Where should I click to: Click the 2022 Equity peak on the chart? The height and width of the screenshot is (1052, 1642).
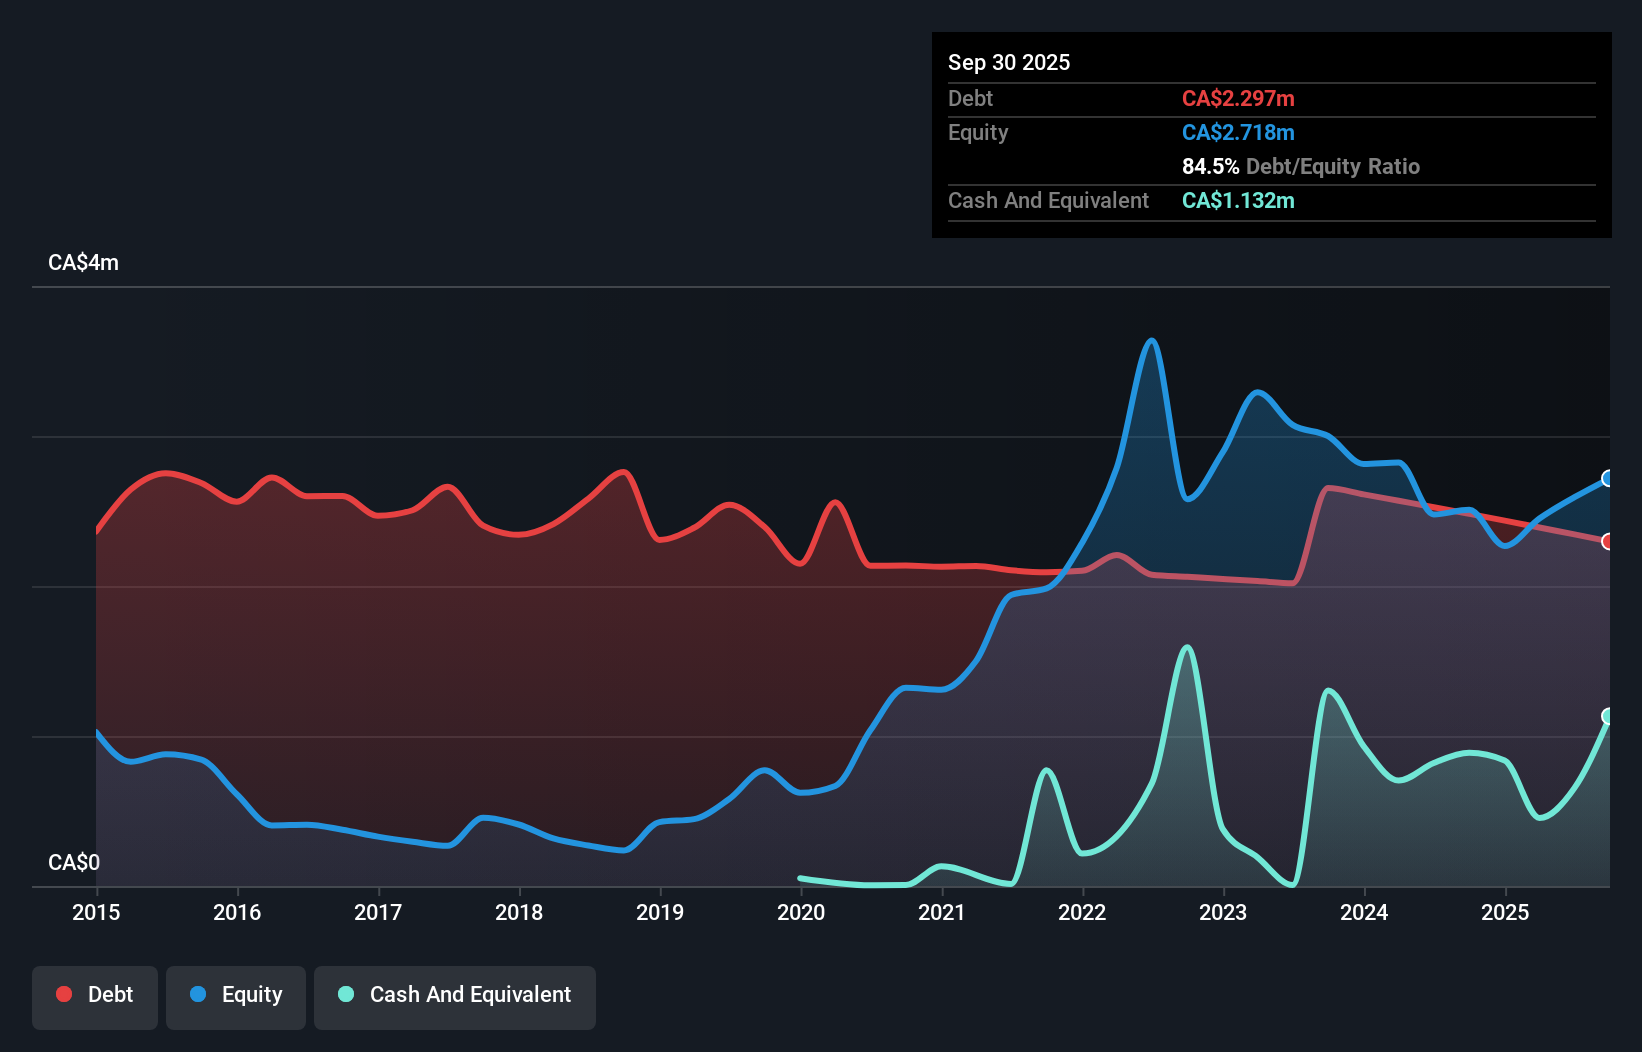pyautogui.click(x=1151, y=342)
